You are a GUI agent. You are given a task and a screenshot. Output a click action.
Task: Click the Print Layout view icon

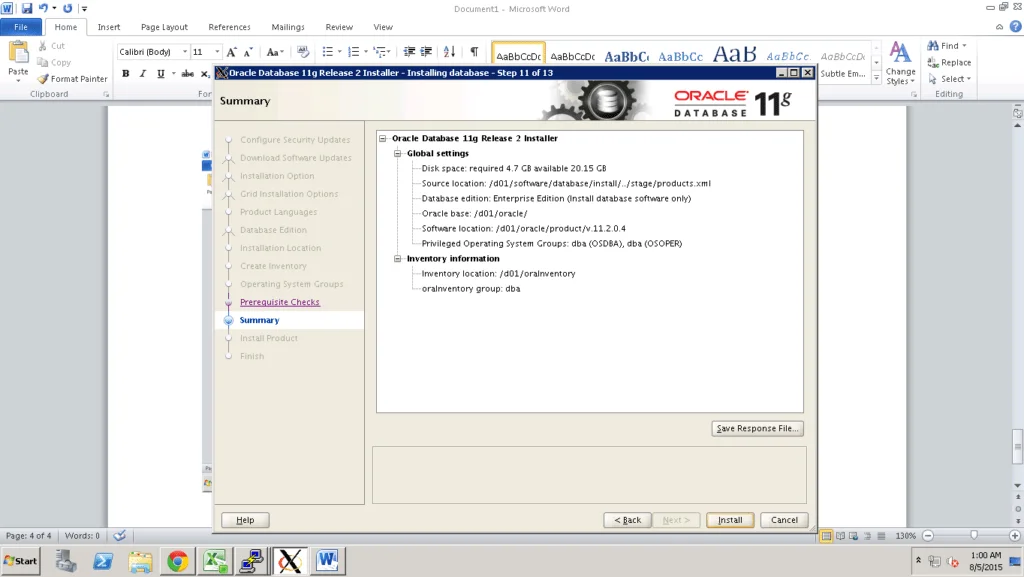(826, 536)
